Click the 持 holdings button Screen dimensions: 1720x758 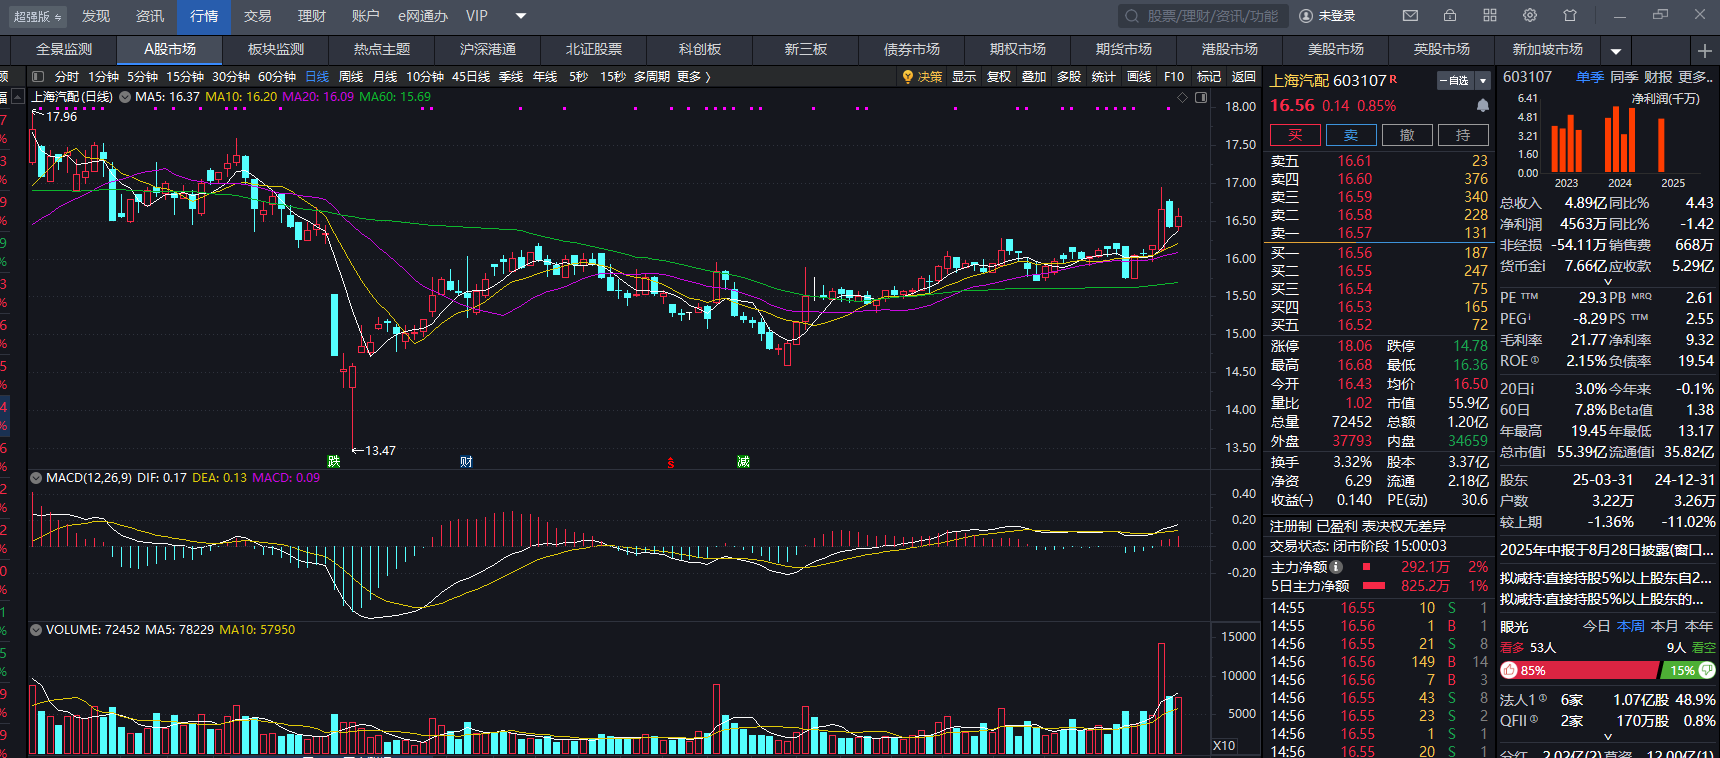(1463, 135)
